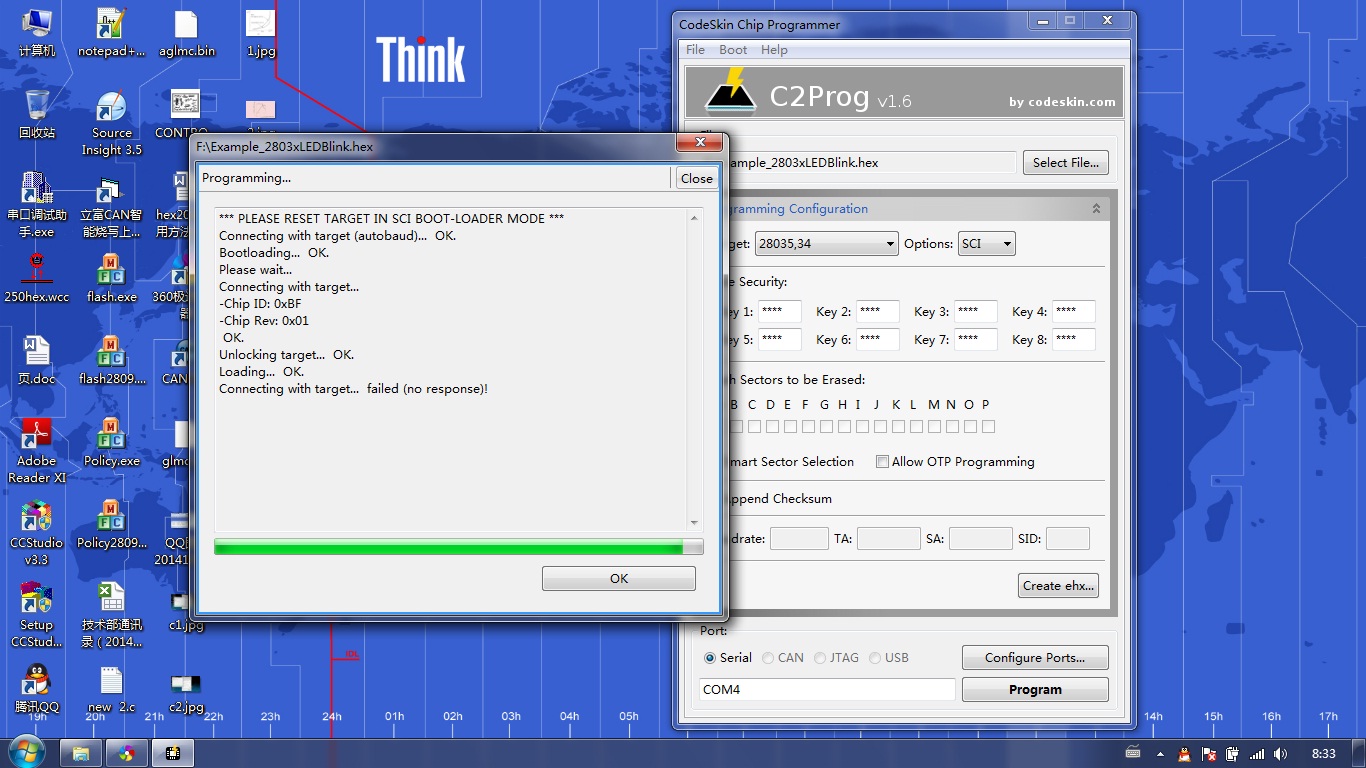
Task: Click the Key 2 security field
Action: (x=877, y=312)
